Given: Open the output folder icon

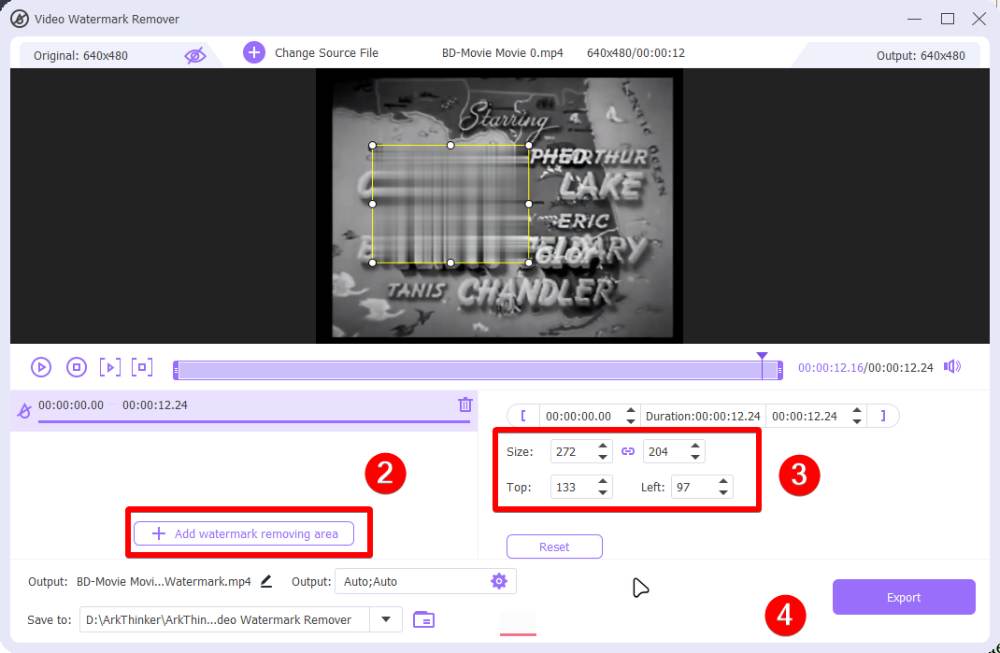Looking at the screenshot, I should pyautogui.click(x=423, y=619).
